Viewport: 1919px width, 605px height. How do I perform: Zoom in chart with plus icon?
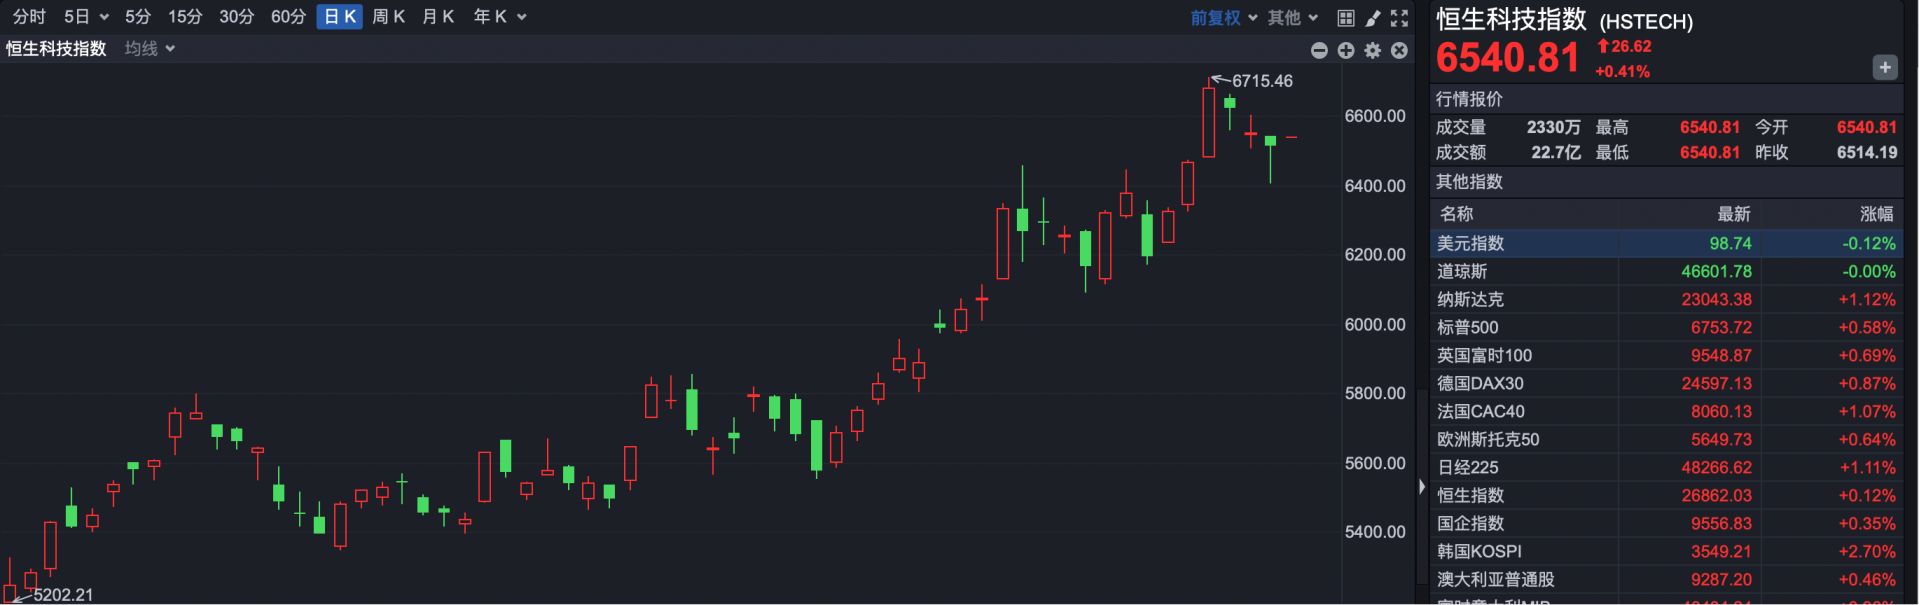click(1346, 50)
